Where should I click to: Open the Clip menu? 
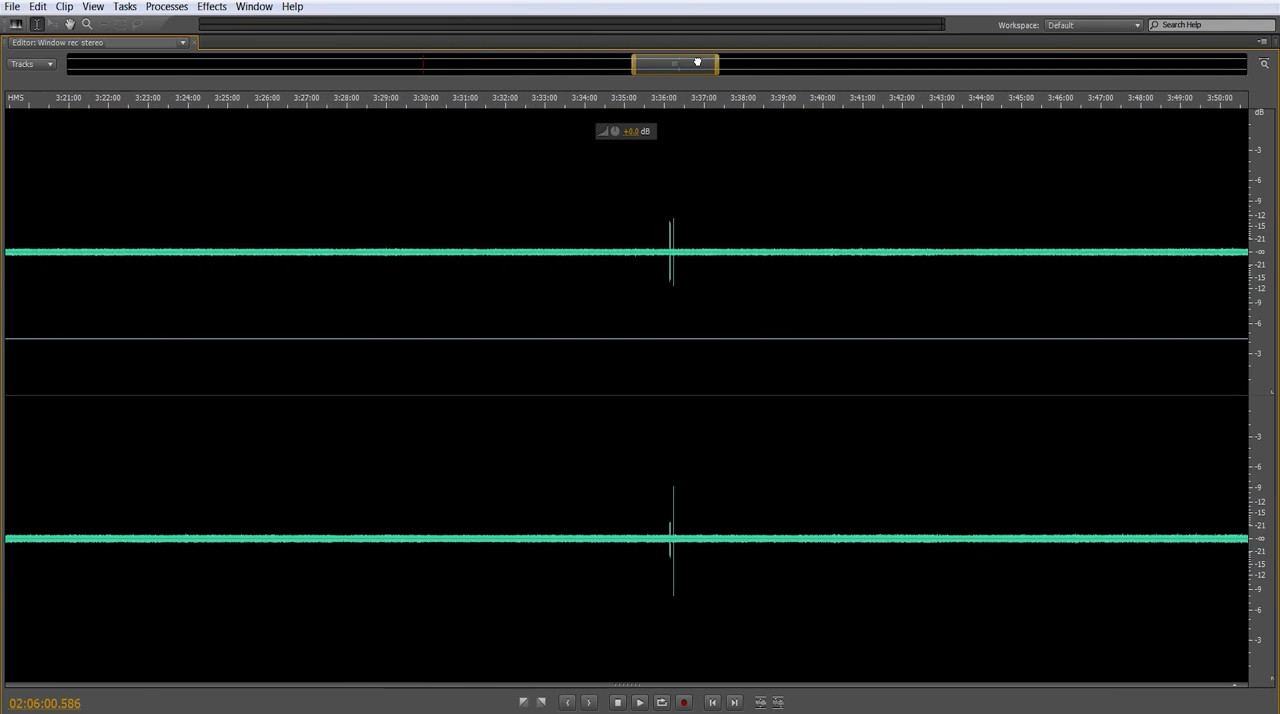(64, 7)
